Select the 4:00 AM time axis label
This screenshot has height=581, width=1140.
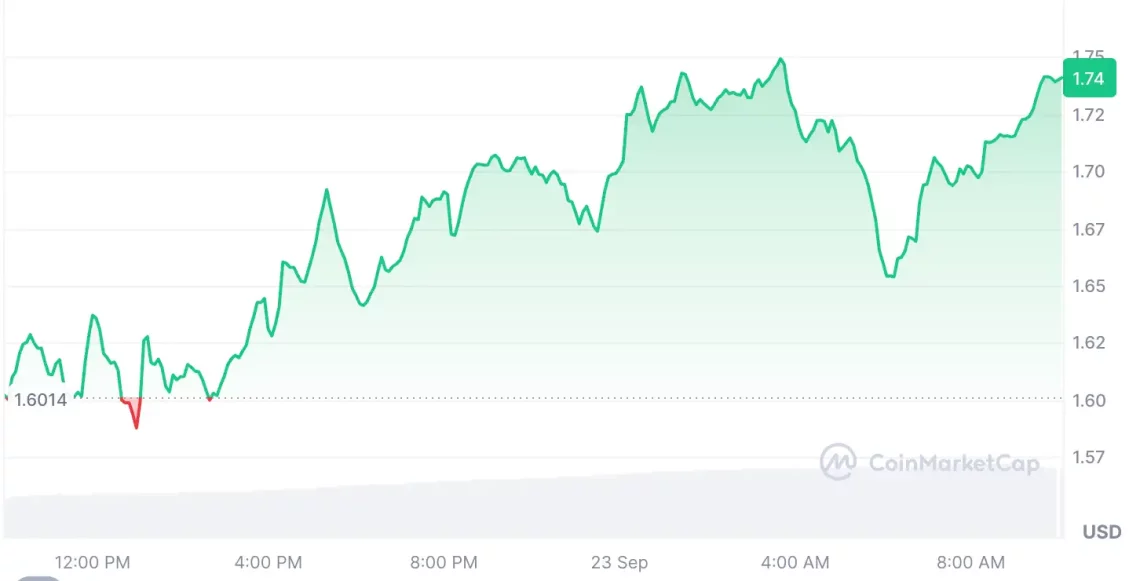(795, 563)
